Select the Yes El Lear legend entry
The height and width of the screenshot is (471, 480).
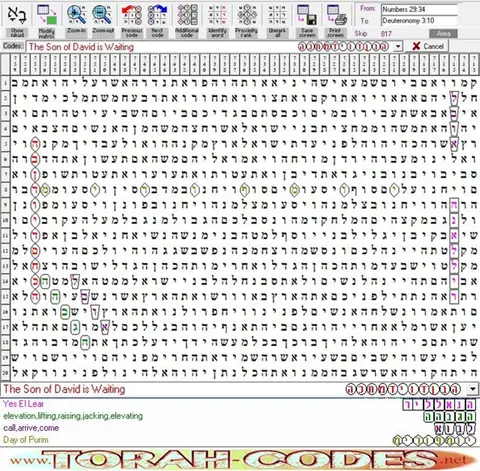coord(24,404)
